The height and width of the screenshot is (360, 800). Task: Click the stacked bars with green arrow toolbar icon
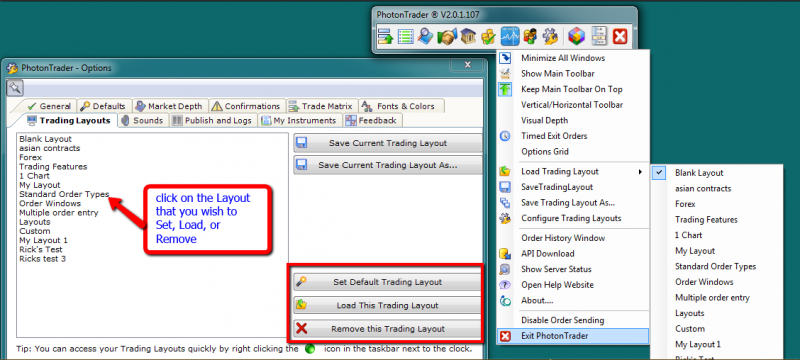coord(385,37)
